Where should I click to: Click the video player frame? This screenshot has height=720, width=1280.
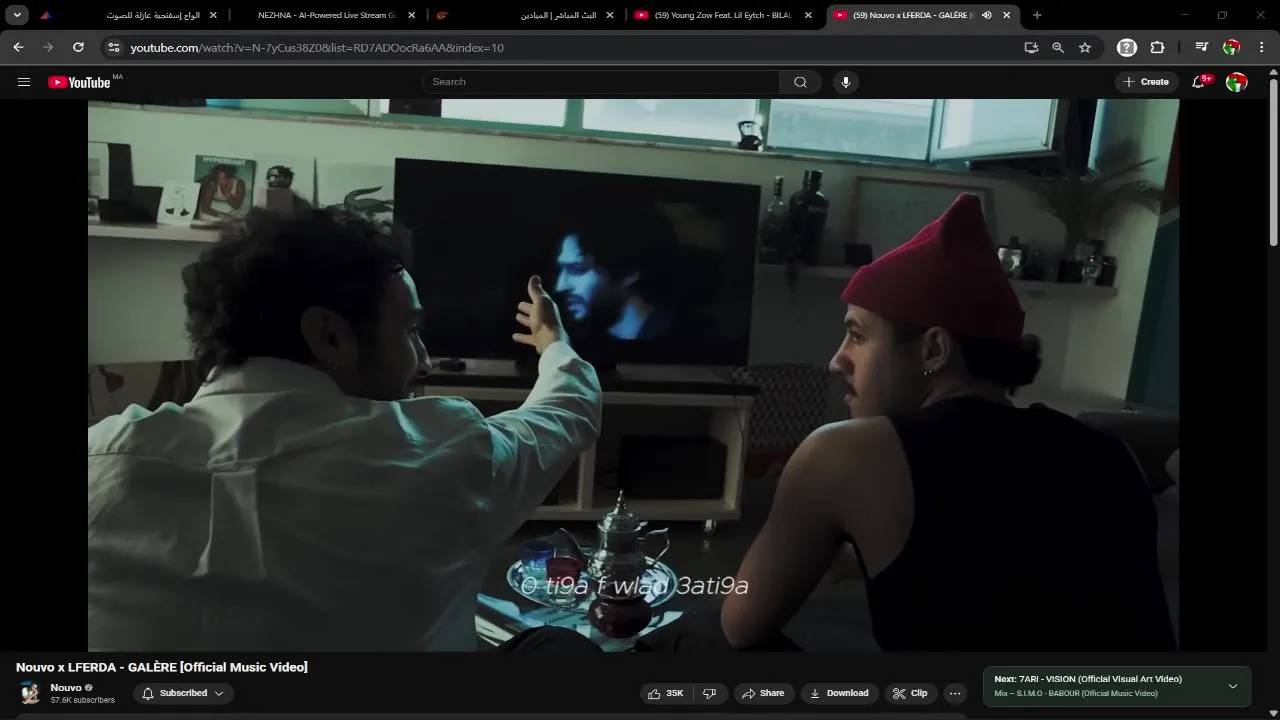[633, 375]
